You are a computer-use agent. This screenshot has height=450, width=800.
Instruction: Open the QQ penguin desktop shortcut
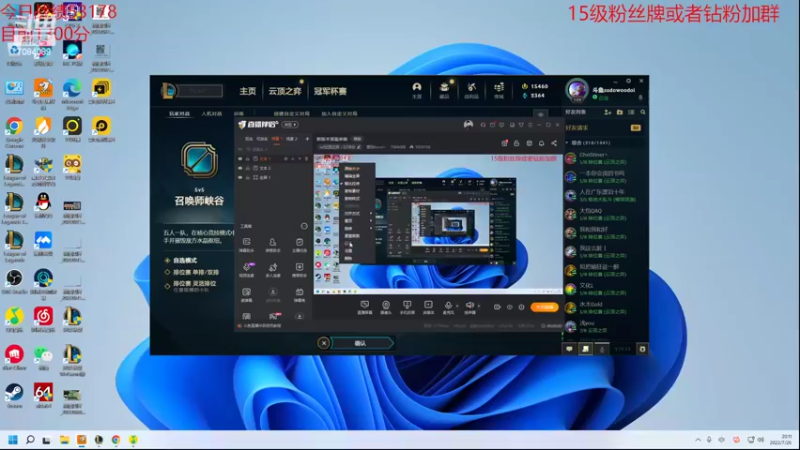pos(43,202)
